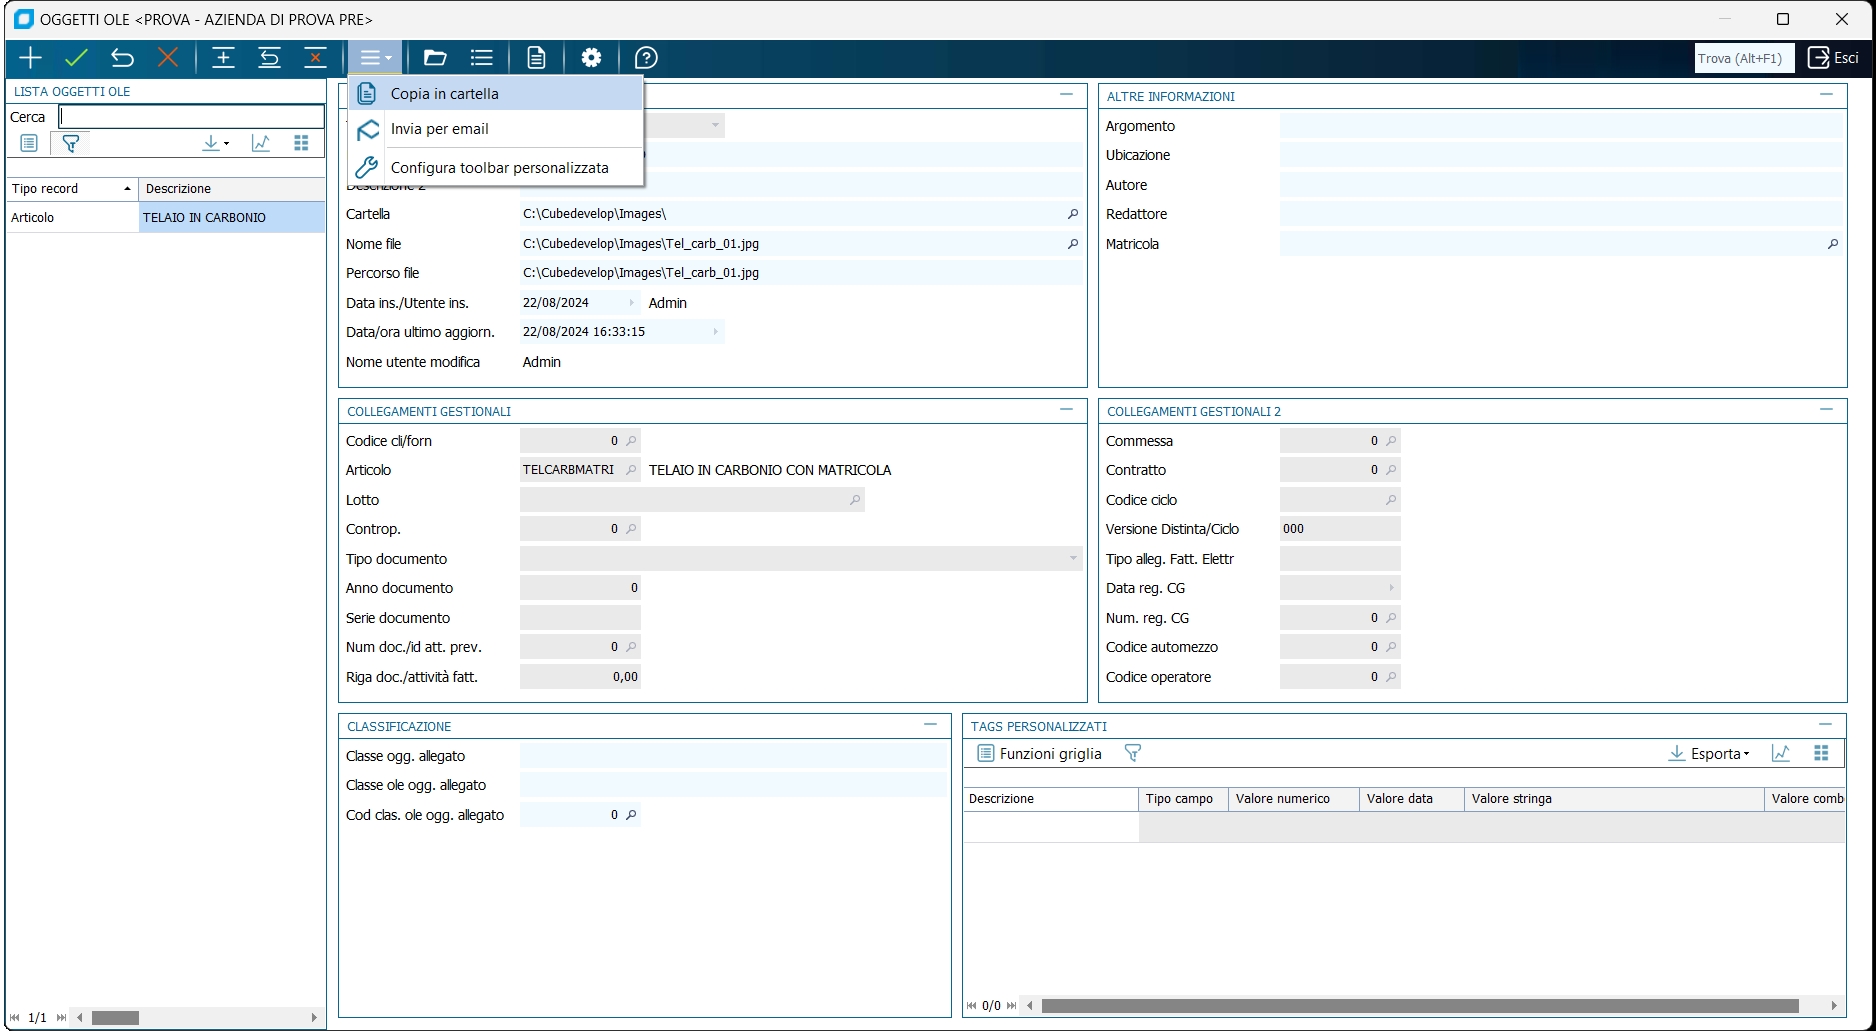
Task: Click the Cerca search input field
Action: [191, 117]
